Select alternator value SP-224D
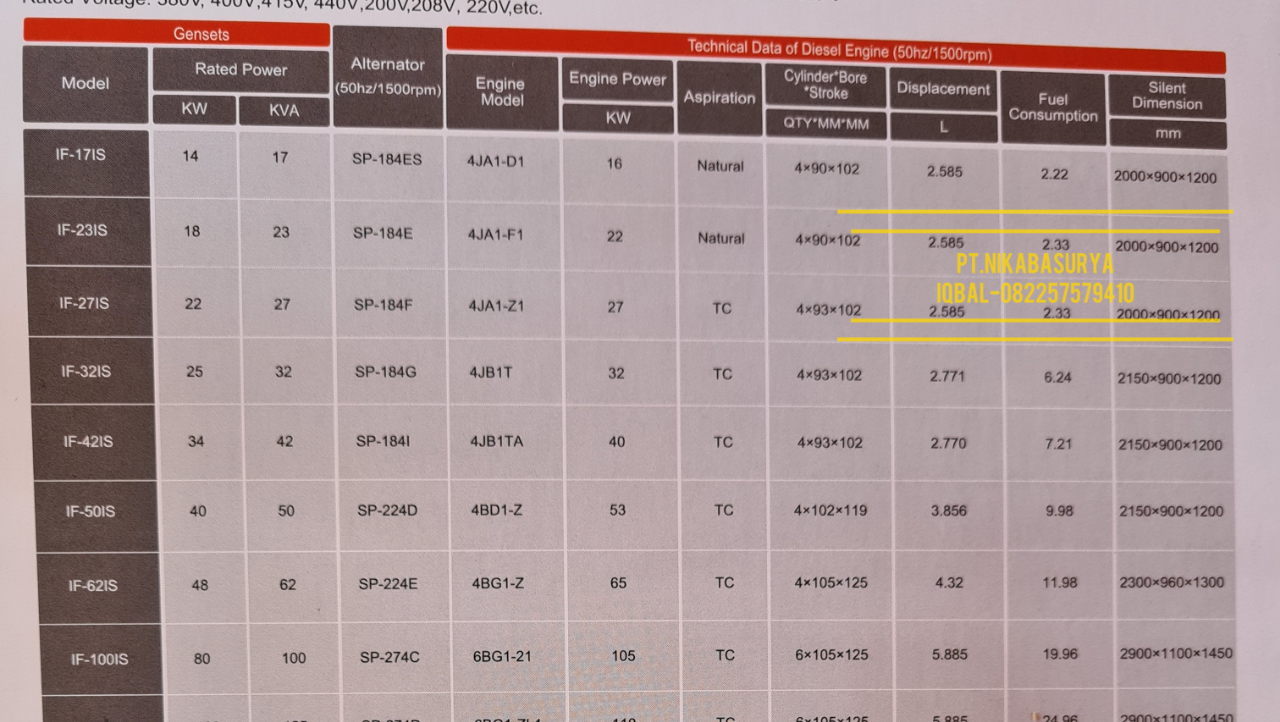 pos(388,511)
